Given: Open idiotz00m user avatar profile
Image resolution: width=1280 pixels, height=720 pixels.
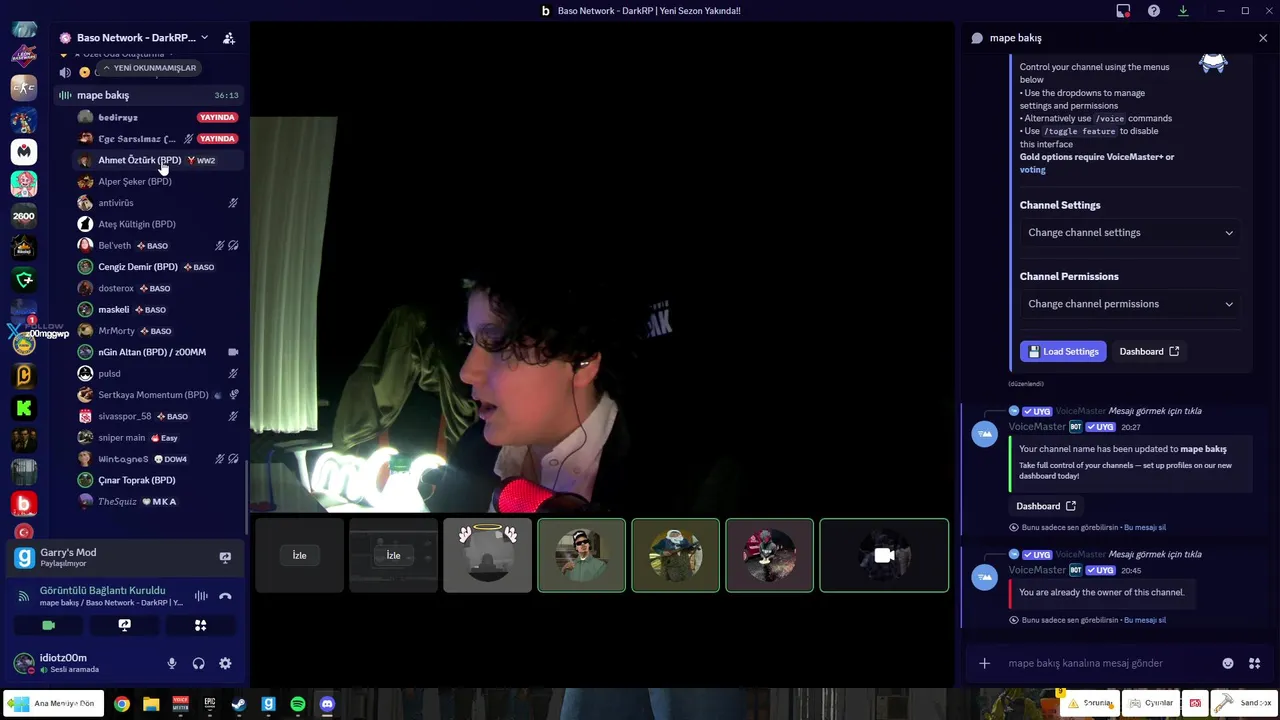Looking at the screenshot, I should point(24,663).
